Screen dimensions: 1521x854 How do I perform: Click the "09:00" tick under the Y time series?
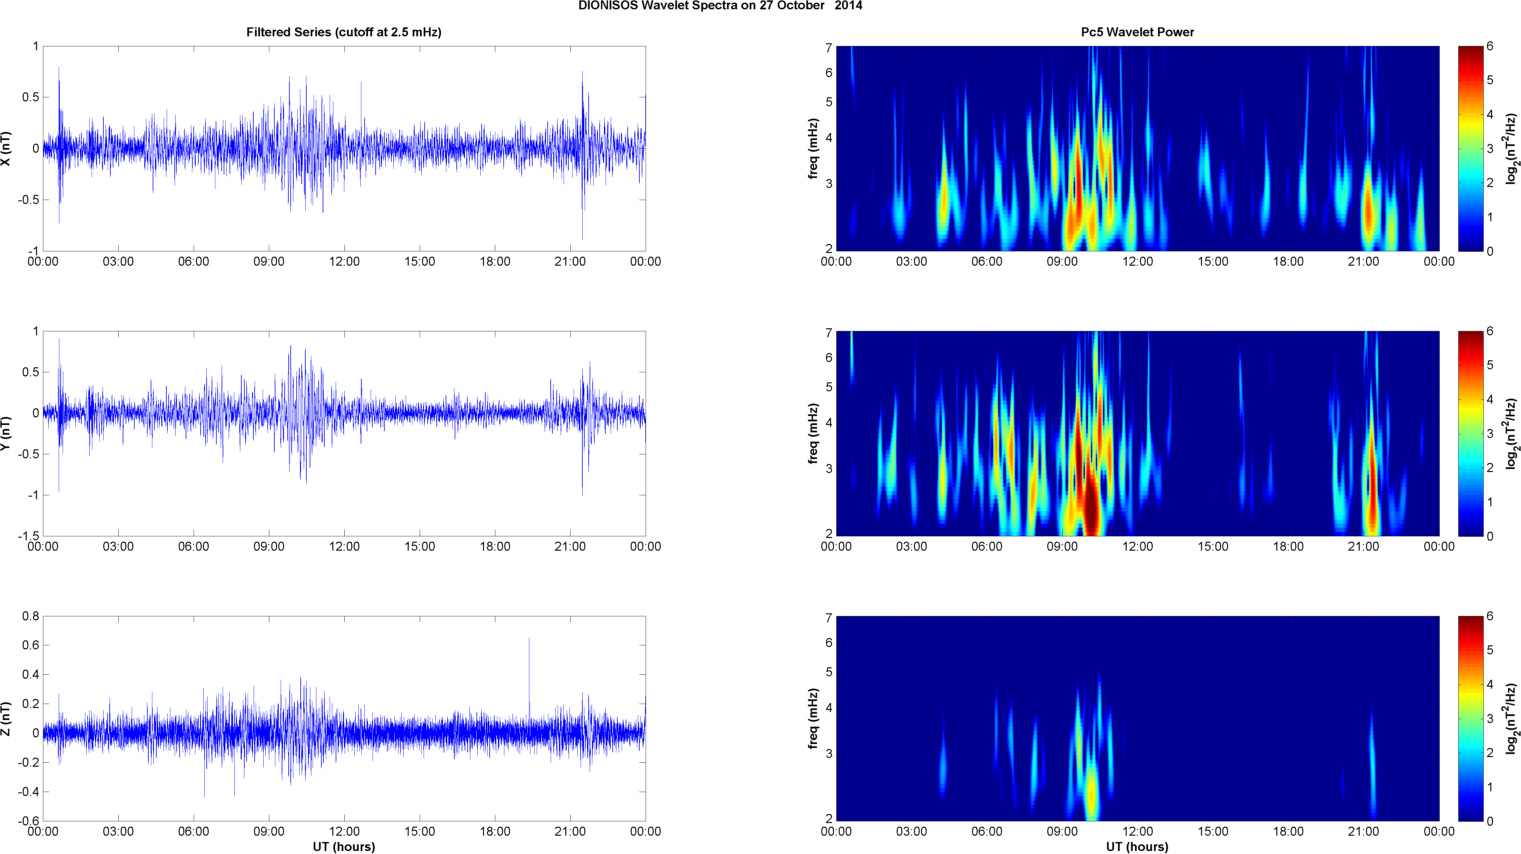pyautogui.click(x=269, y=547)
